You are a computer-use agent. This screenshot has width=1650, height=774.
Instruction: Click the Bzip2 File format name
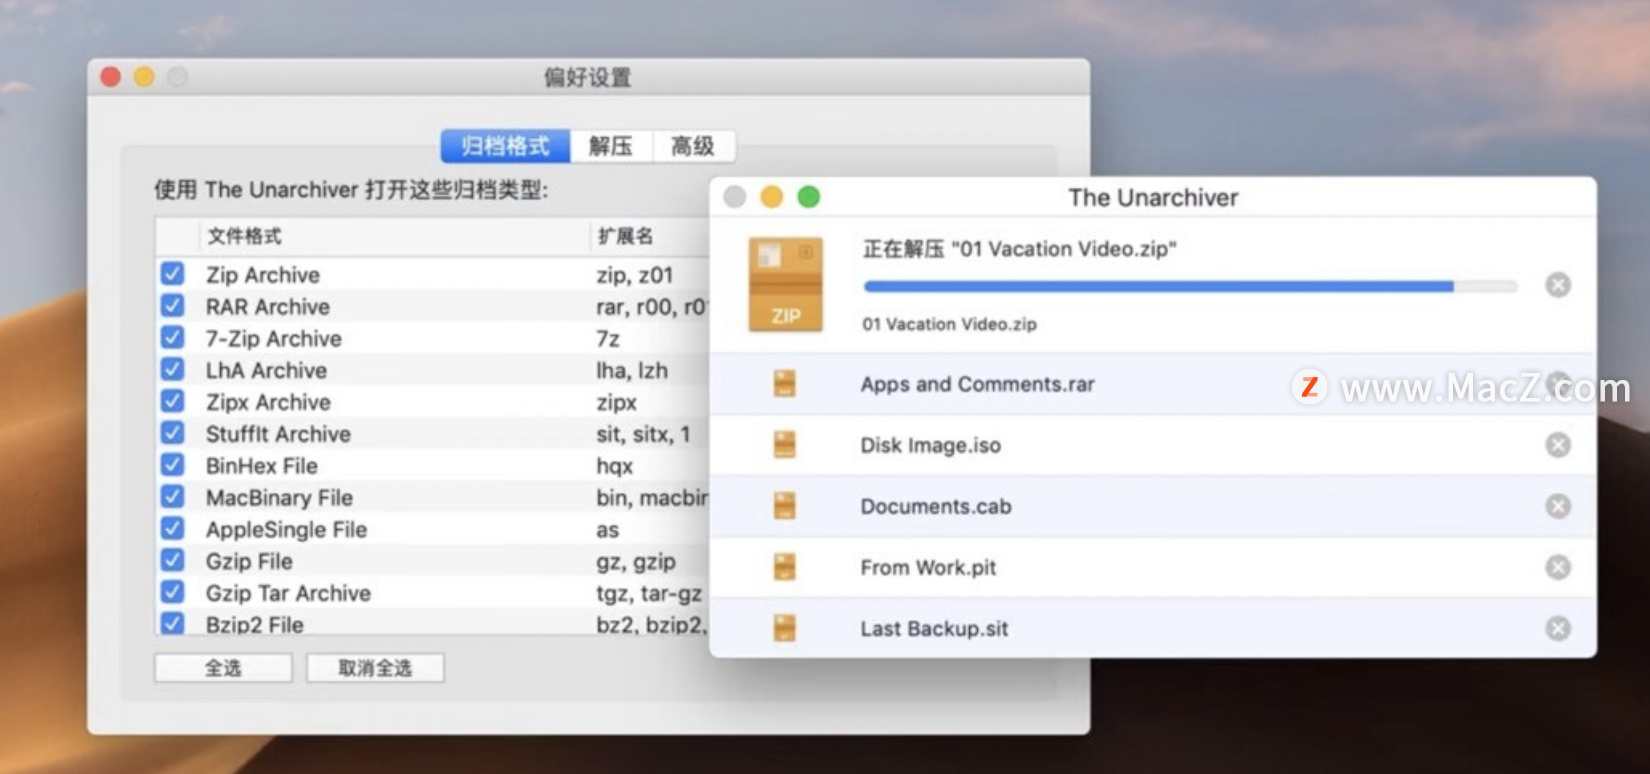[255, 624]
